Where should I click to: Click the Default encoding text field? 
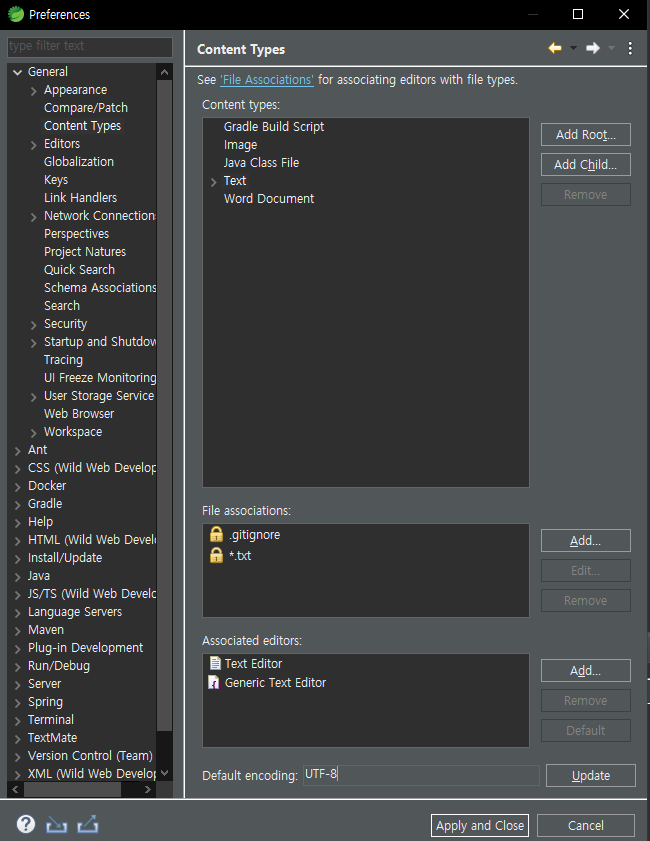(x=421, y=775)
